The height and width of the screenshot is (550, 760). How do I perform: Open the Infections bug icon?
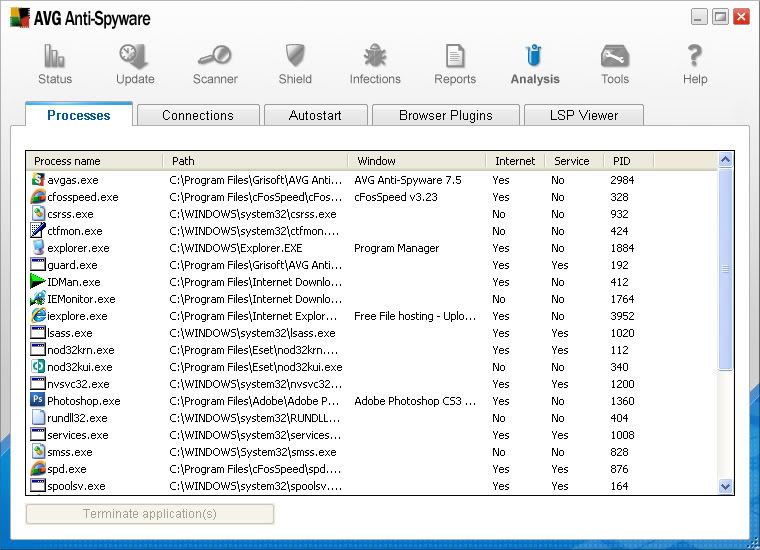[375, 55]
